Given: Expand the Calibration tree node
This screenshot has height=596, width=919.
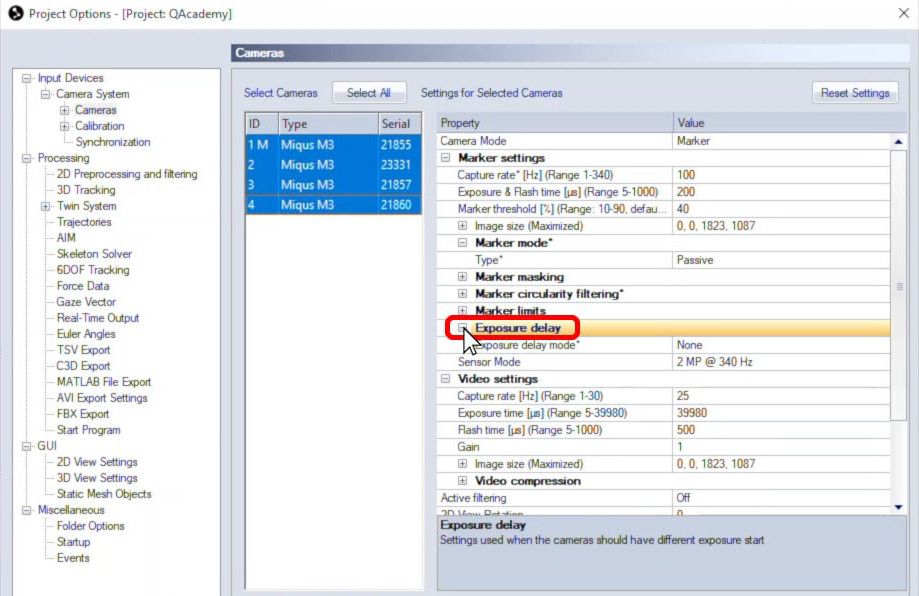Looking at the screenshot, I should [x=65, y=126].
